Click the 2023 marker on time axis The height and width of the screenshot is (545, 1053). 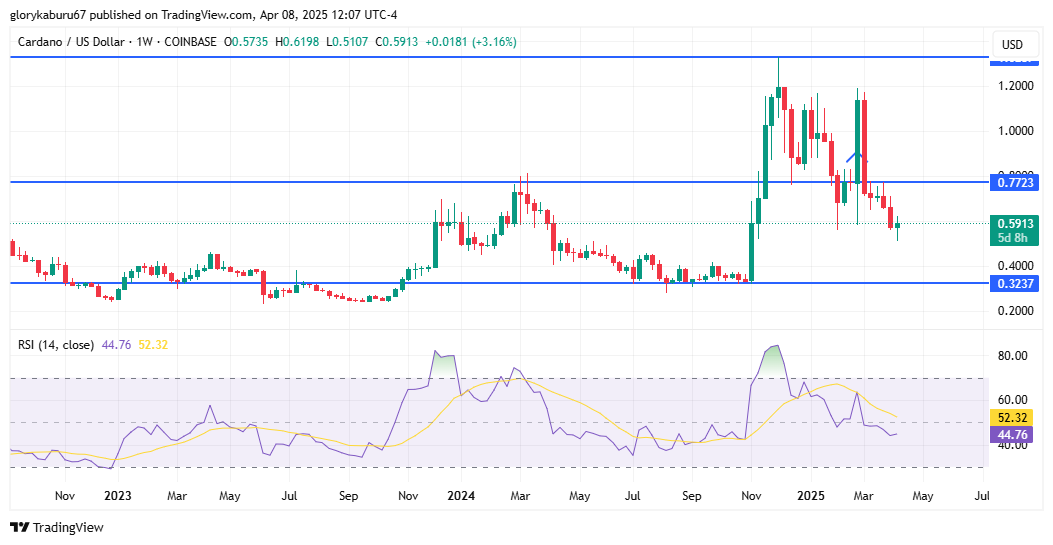click(118, 496)
